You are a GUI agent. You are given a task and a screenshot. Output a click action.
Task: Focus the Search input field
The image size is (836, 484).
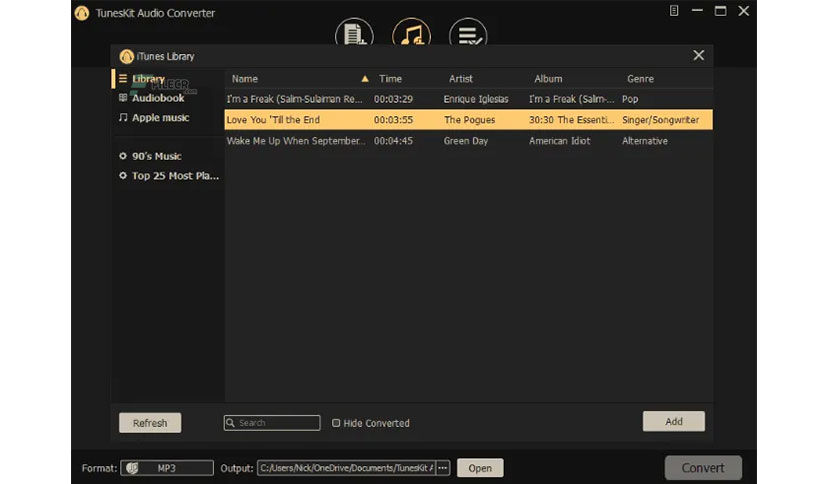pyautogui.click(x=272, y=423)
